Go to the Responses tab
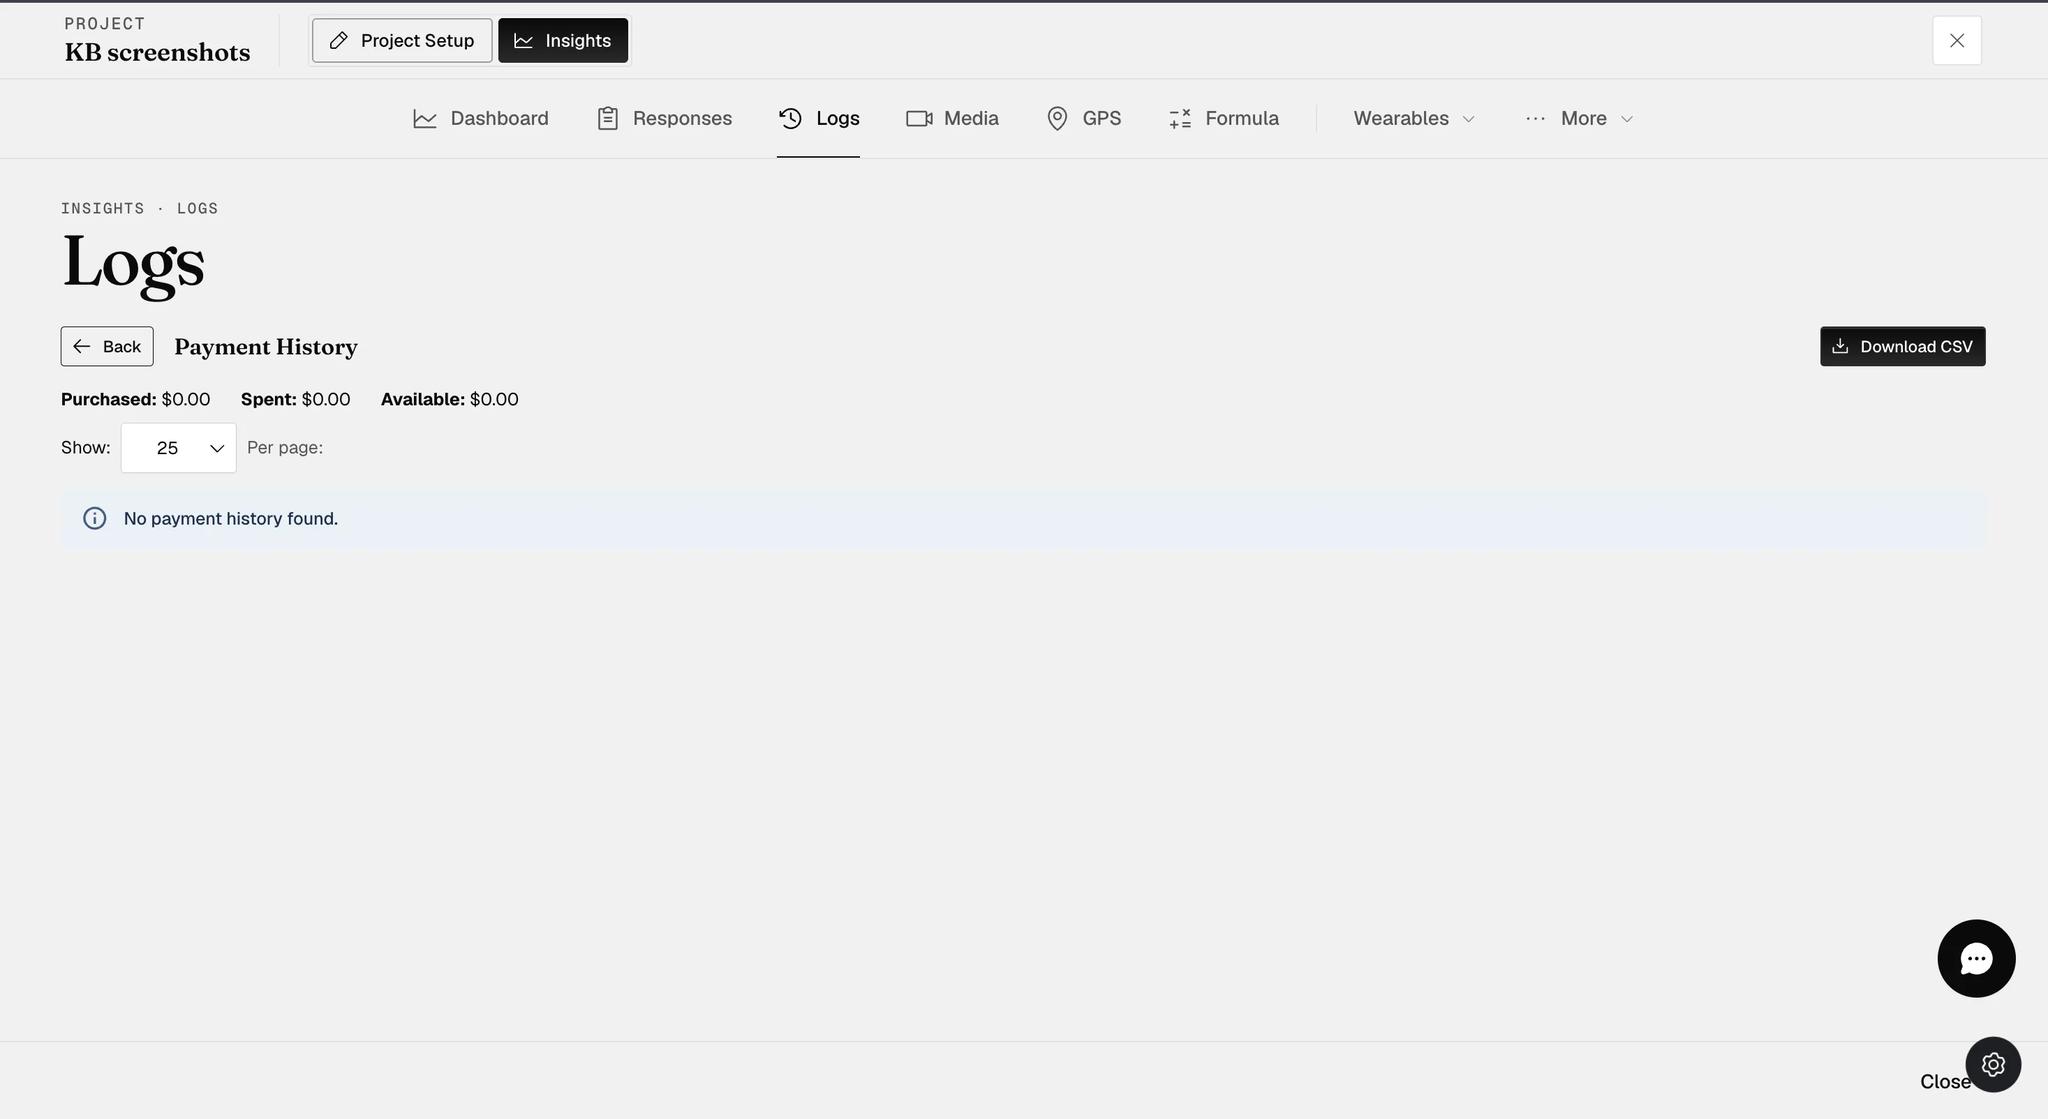The width and height of the screenshot is (2048, 1119). click(664, 118)
